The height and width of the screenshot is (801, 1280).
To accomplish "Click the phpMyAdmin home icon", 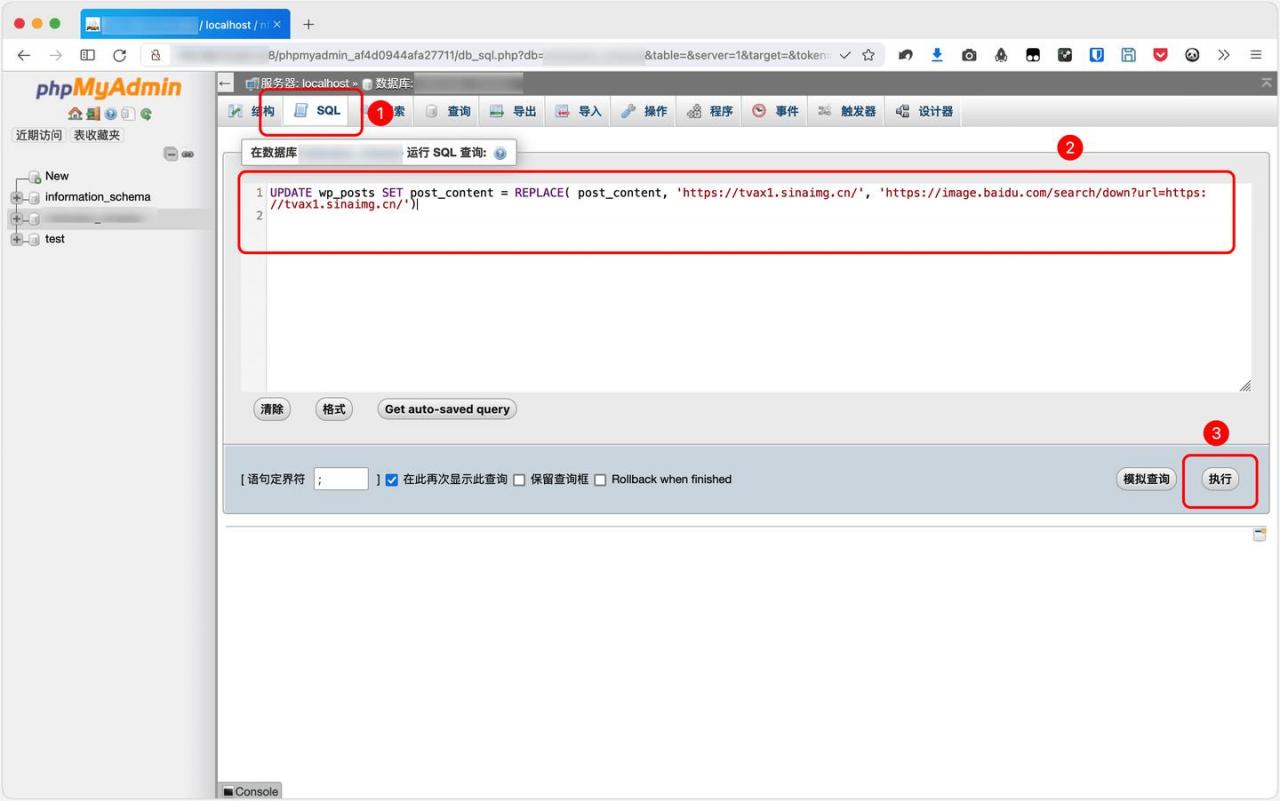I will tap(74, 114).
